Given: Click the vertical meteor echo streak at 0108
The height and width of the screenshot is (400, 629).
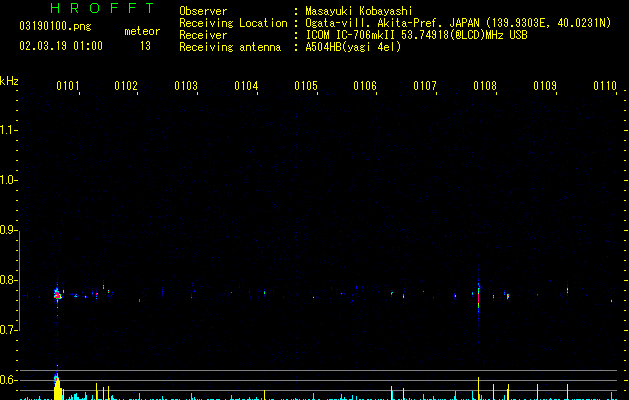Looking at the screenshot, I should 479,299.
